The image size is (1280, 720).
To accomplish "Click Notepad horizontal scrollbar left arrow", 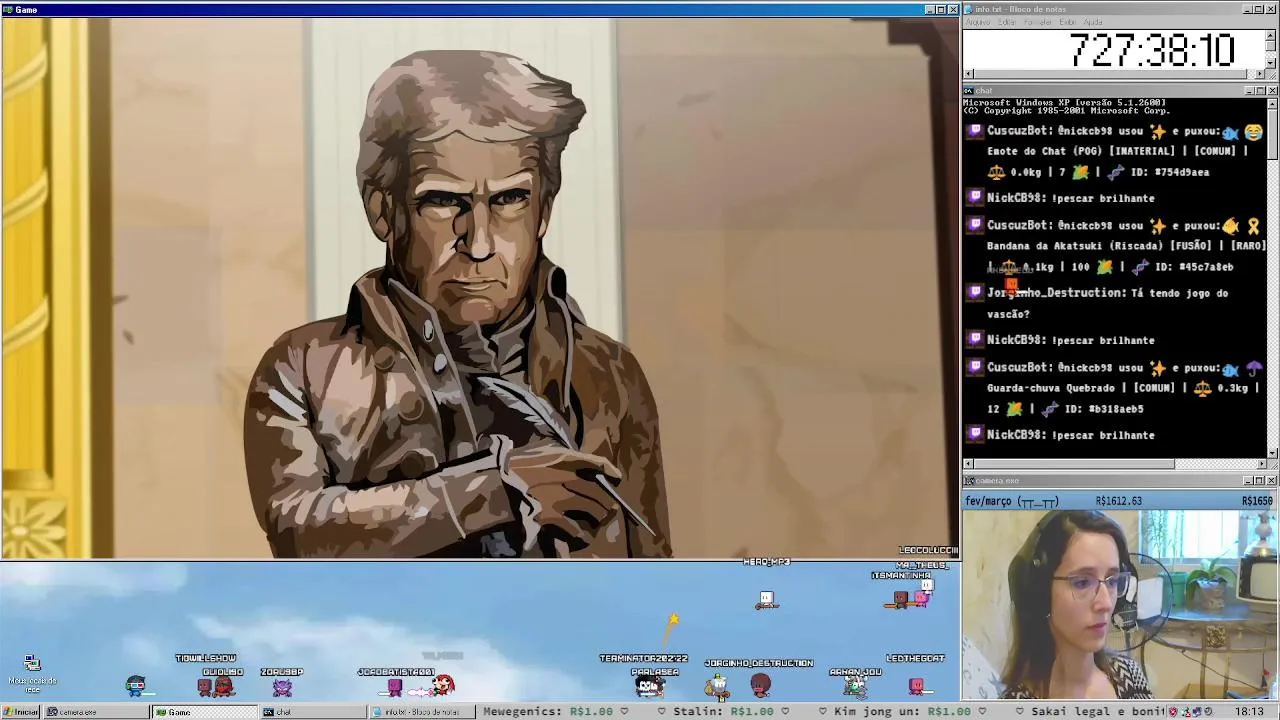I will pyautogui.click(x=968, y=74).
